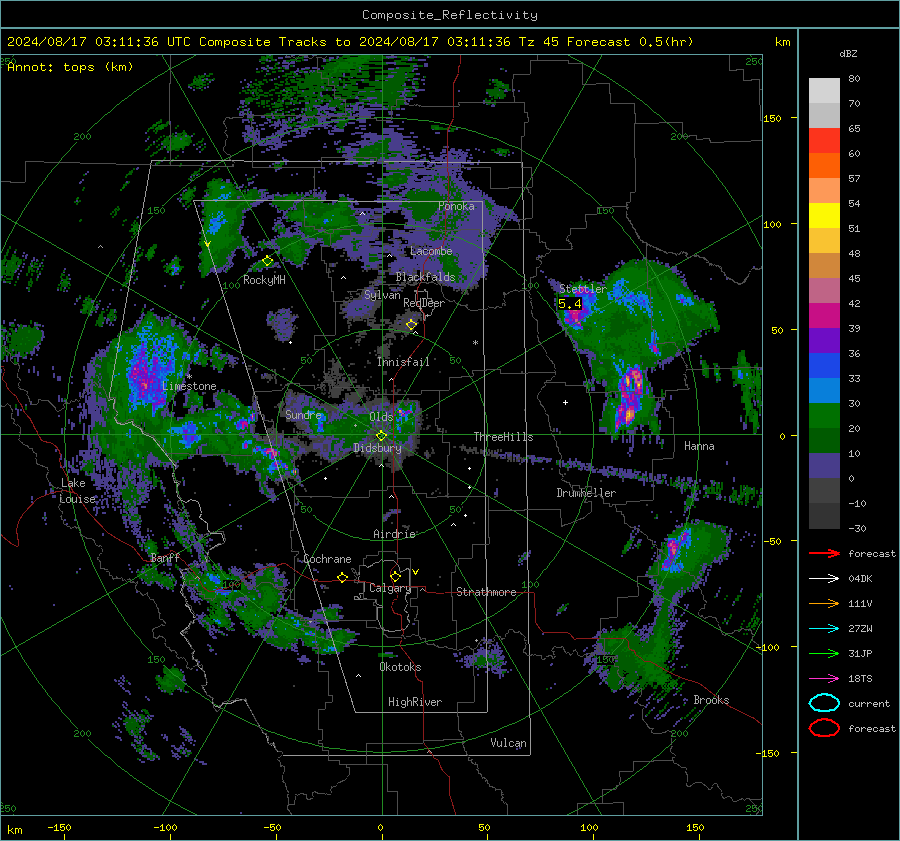Click the Lacombe town label

coord(431,251)
